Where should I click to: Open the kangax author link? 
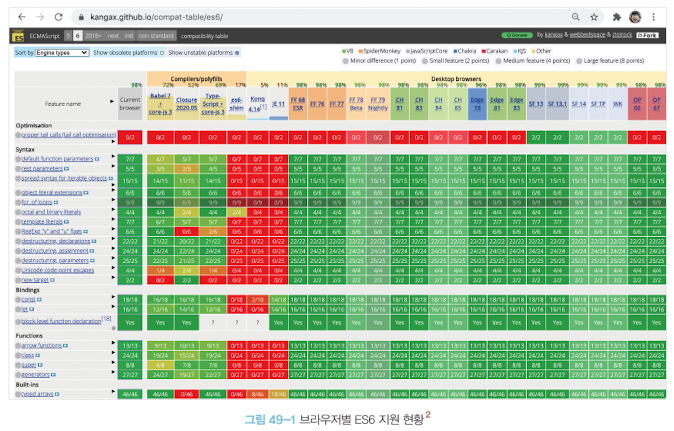point(554,35)
